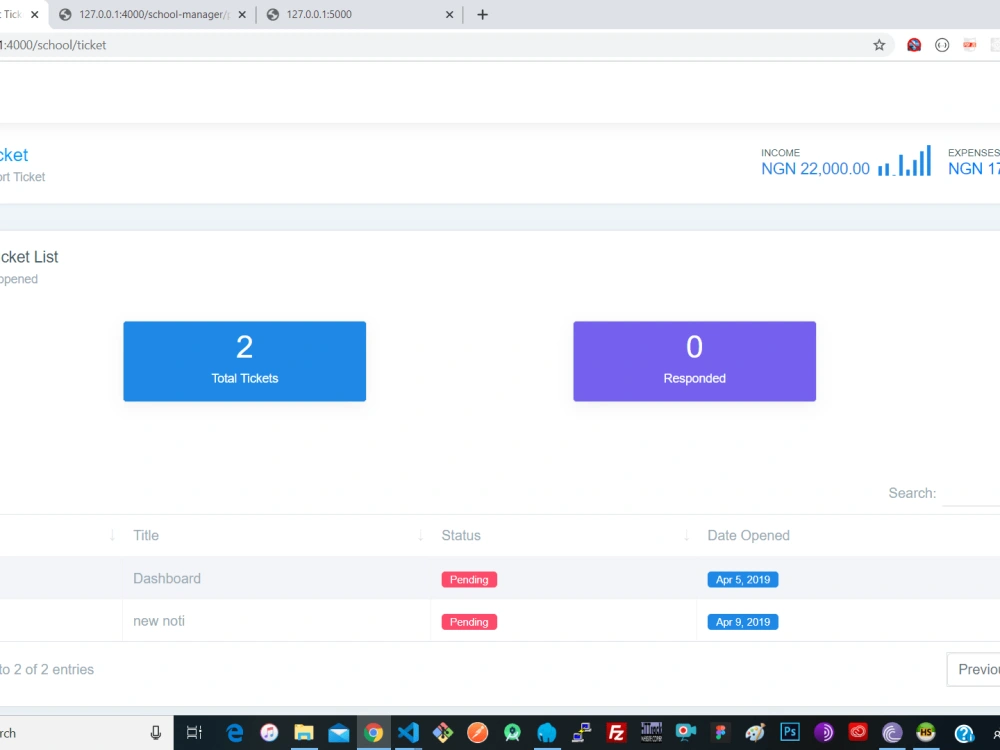Open the barcode-style app in taskbar
Screen dimensions: 1000x750
pyautogui.click(x=651, y=733)
